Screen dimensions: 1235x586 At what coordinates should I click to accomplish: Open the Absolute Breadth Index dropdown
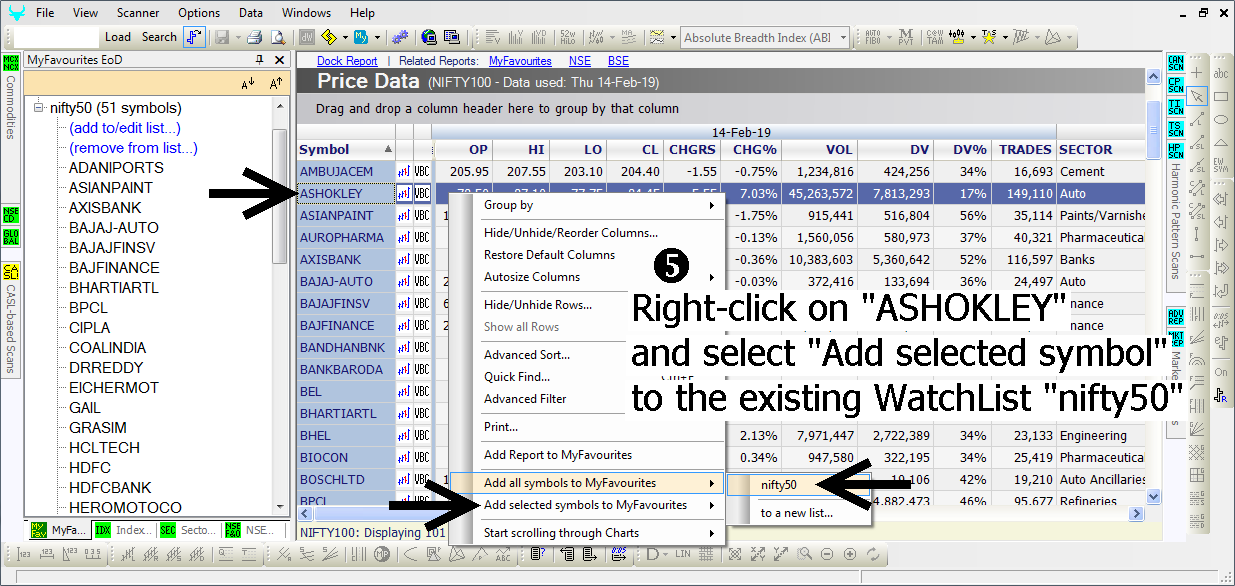pyautogui.click(x=843, y=38)
